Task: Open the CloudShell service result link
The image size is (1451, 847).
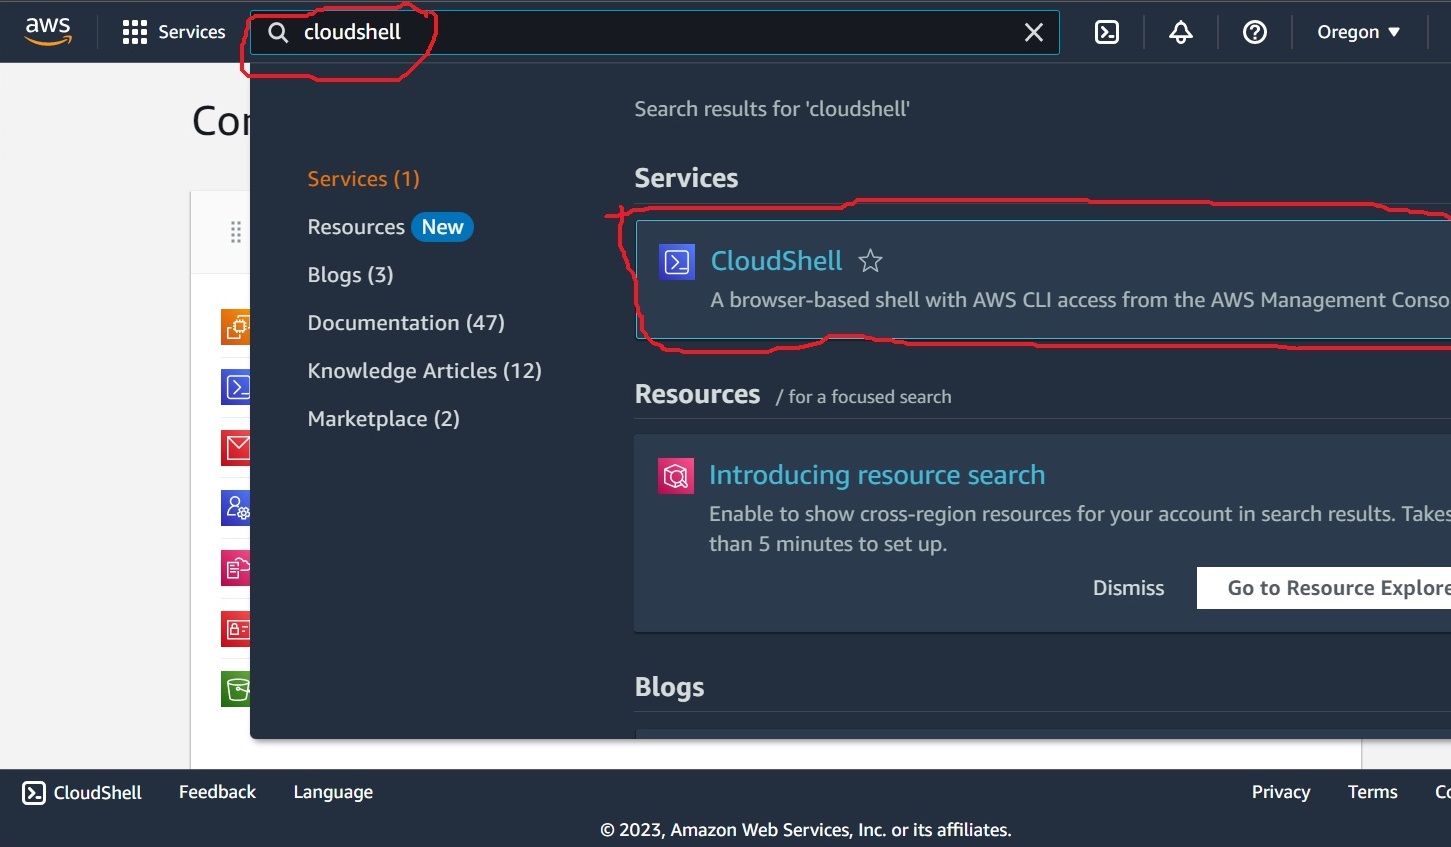Action: tap(776, 261)
